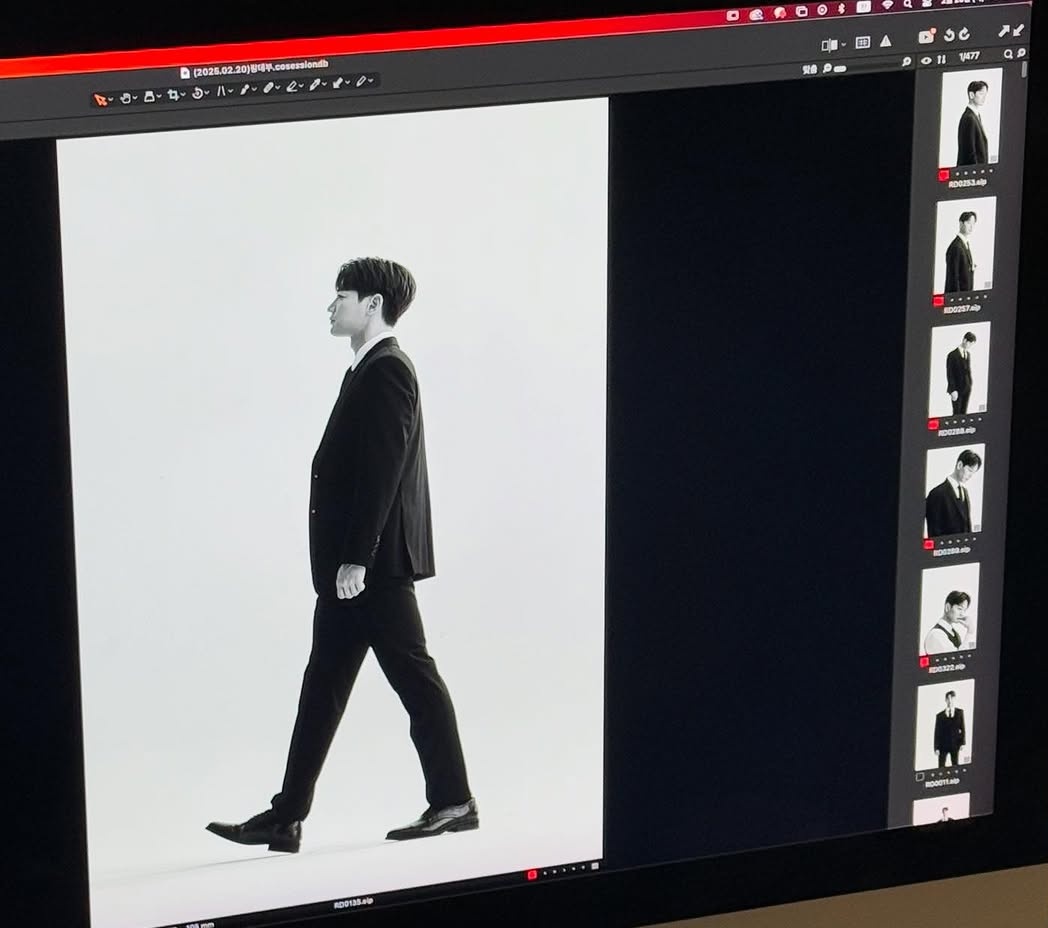Click viewer zoom-in magnifier at slider end
Image resolution: width=1048 pixels, height=928 pixels.
click(x=906, y=62)
